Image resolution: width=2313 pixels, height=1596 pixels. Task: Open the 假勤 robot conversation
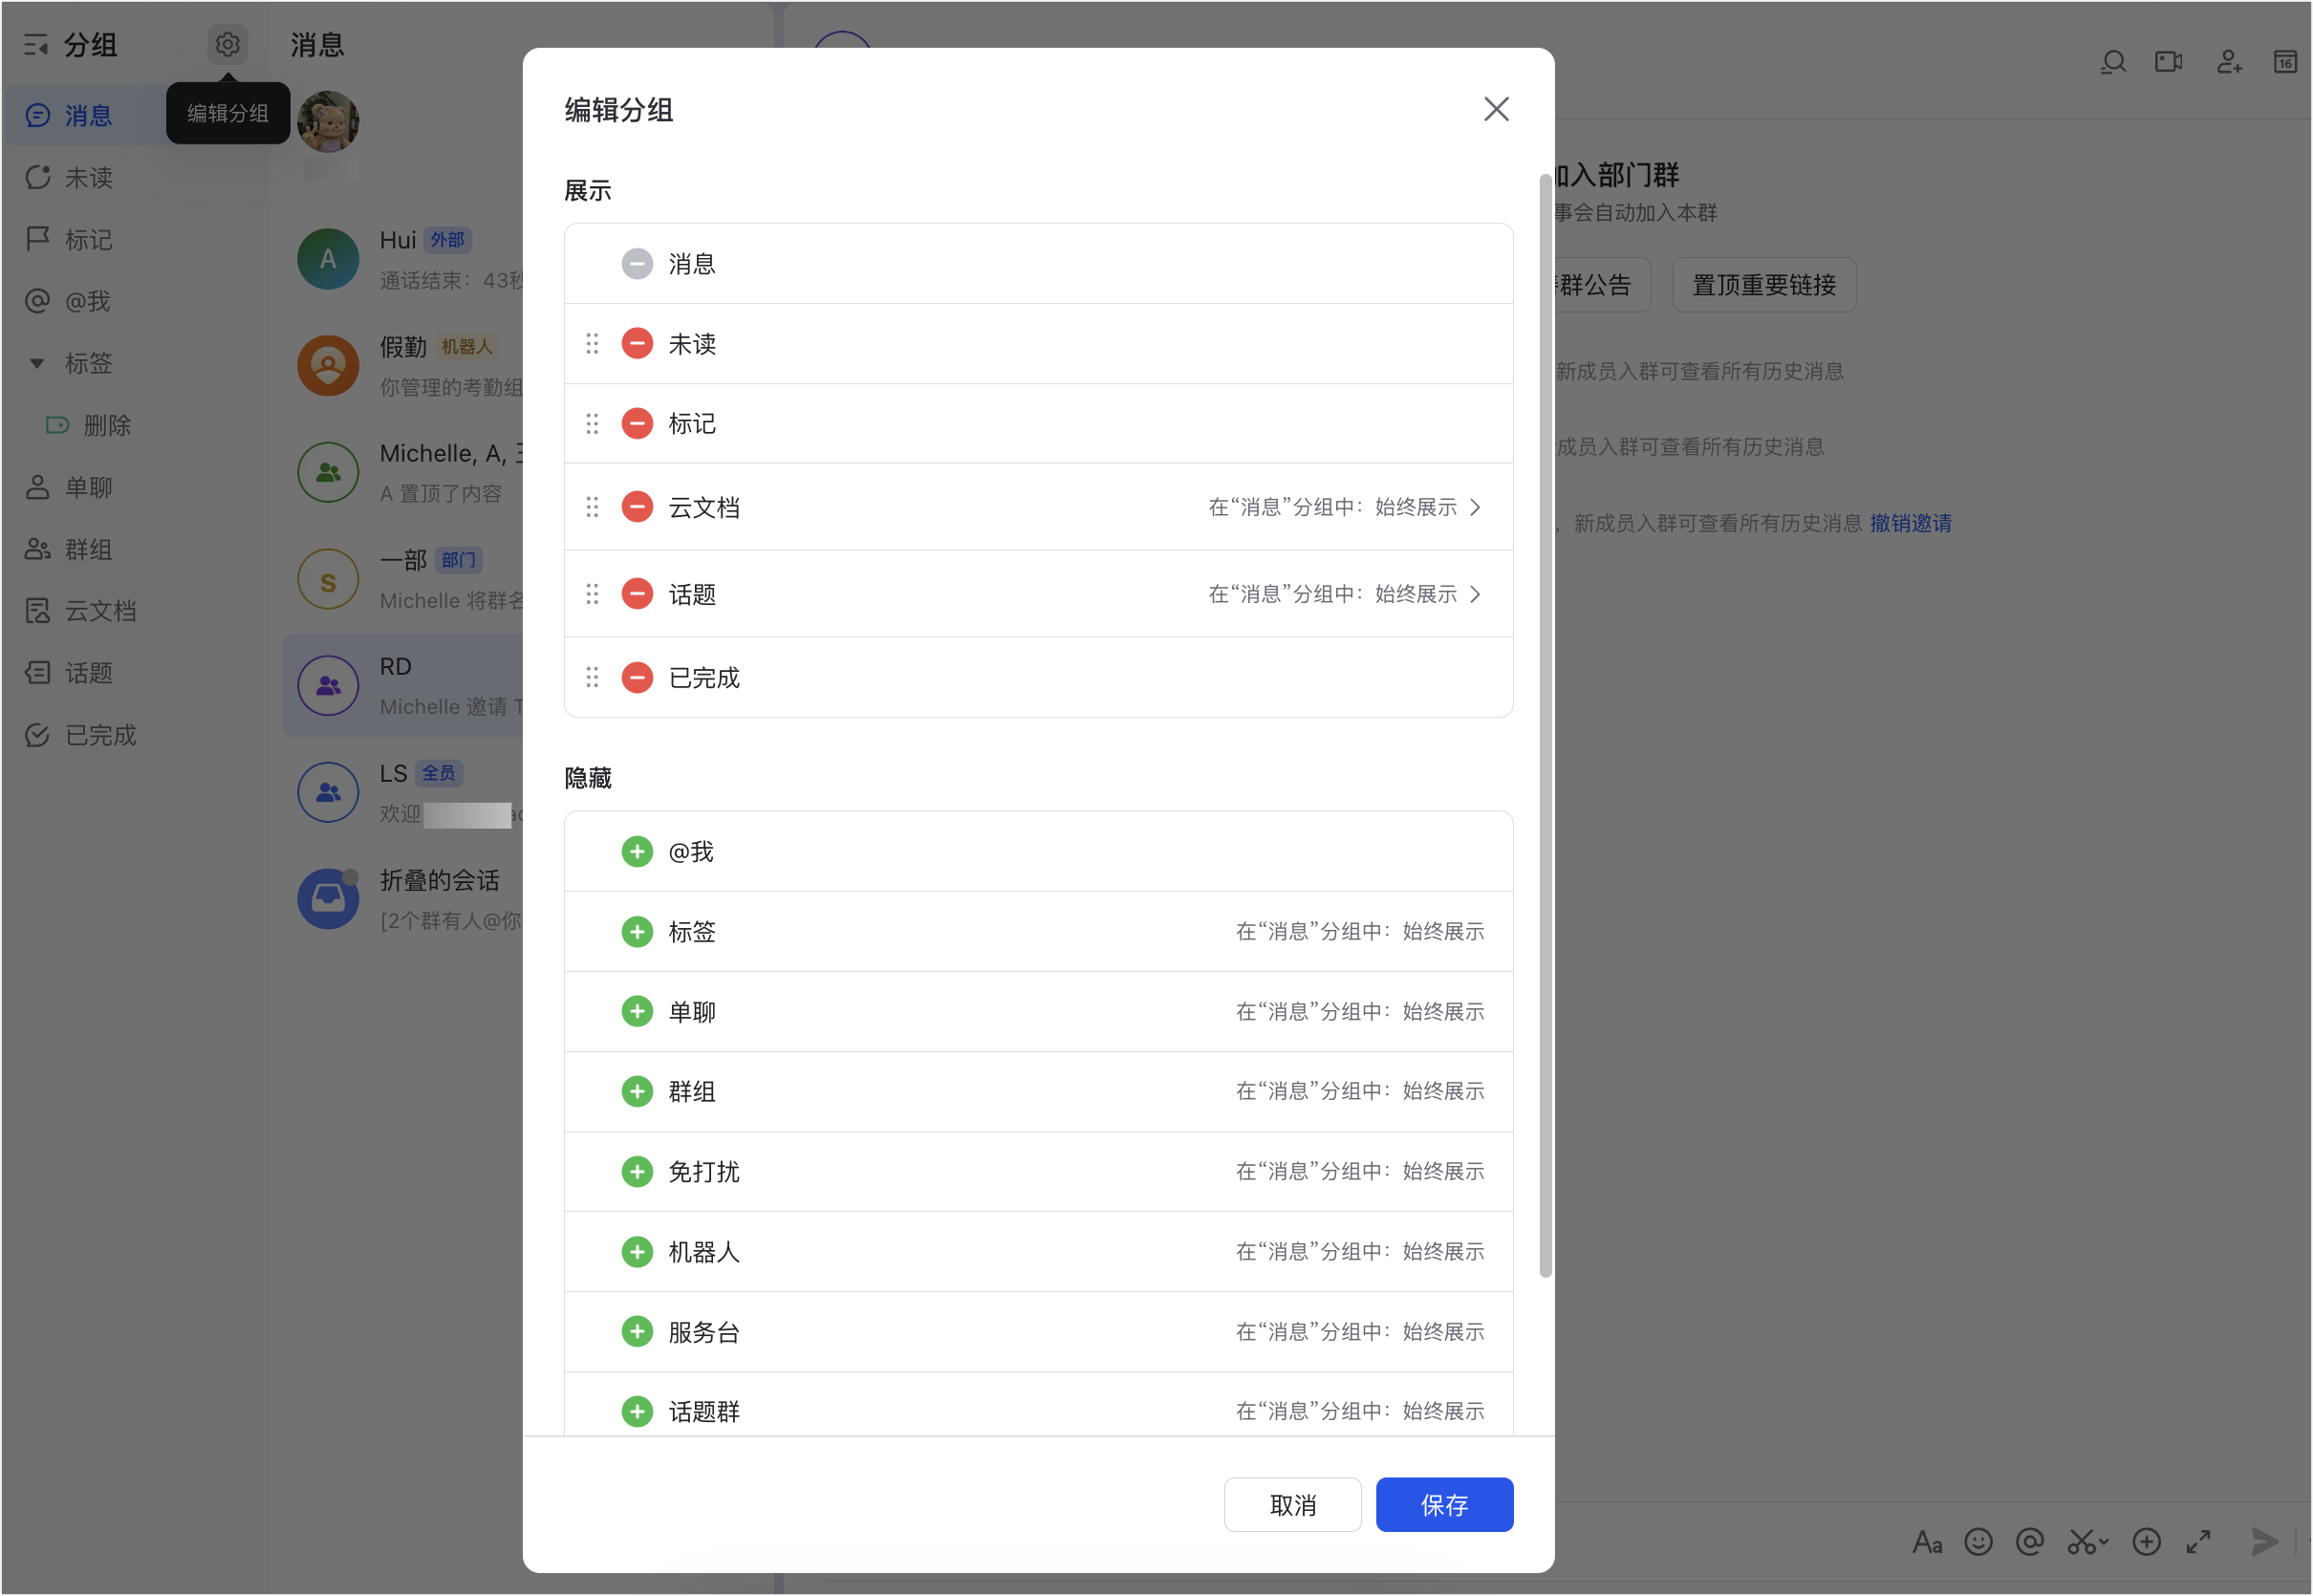404,366
